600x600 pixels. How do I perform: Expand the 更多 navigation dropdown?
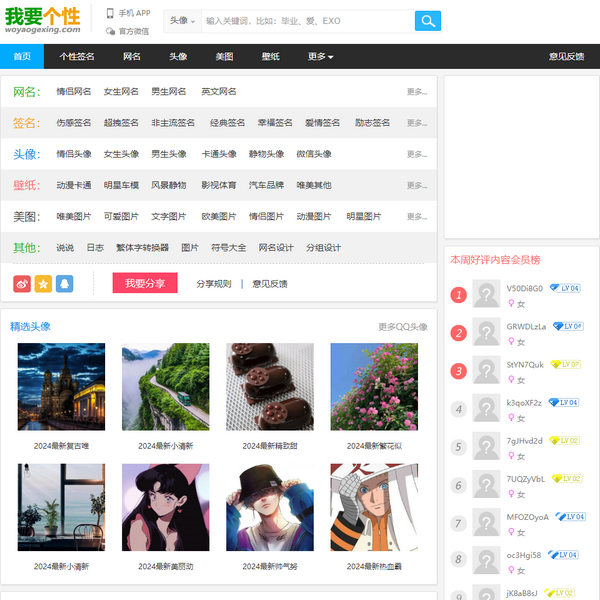click(320, 57)
